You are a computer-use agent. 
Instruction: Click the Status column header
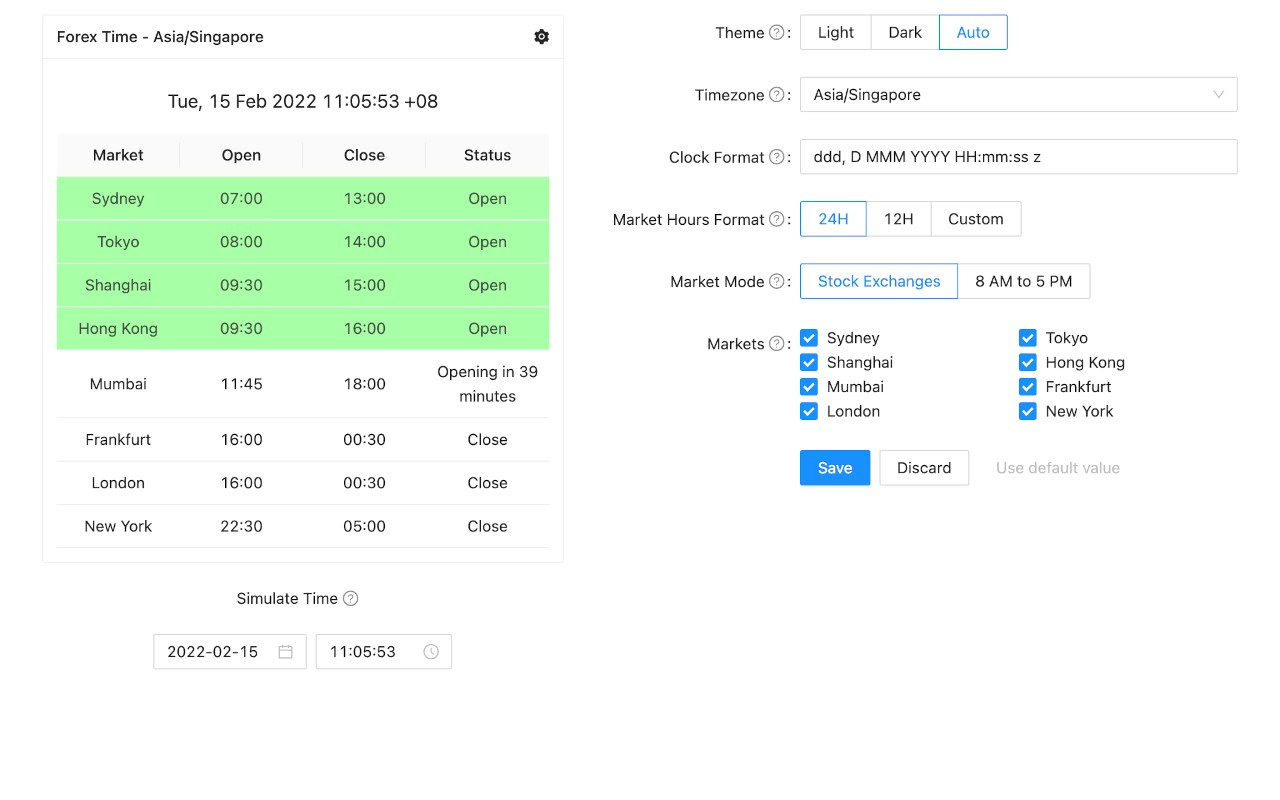(487, 155)
